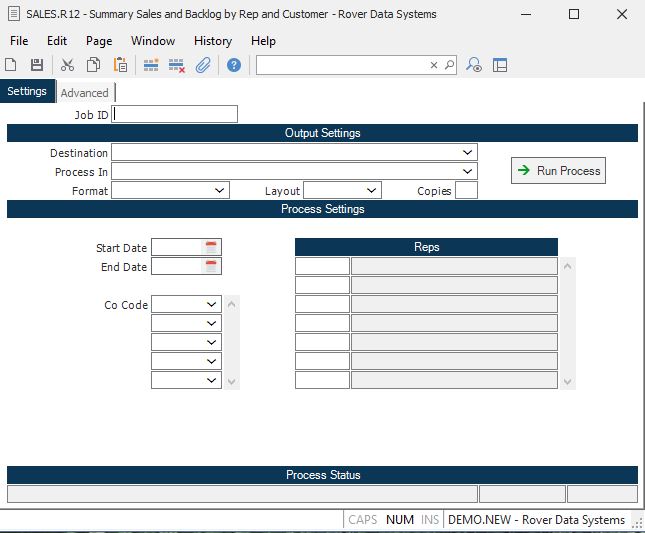Expand the Destination dropdown
Image resolution: width=645 pixels, height=533 pixels.
pos(468,153)
